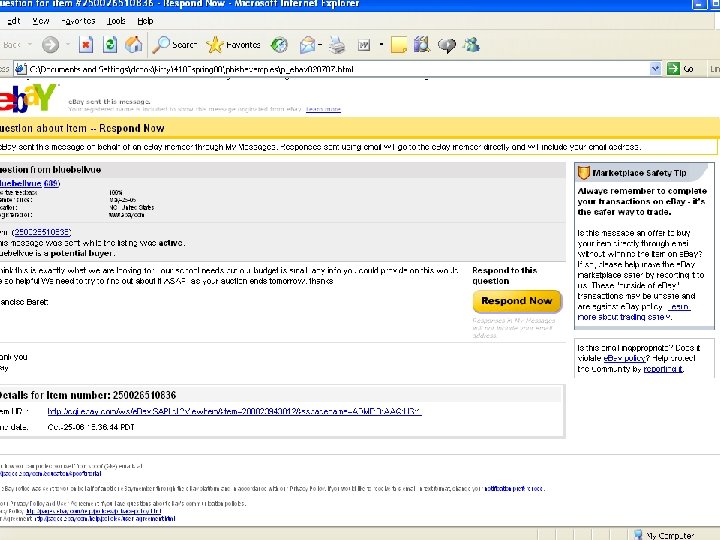Click the Marketplace Safety Tip shield icon
Screen dimensions: 720x540
pyautogui.click(x=584, y=173)
